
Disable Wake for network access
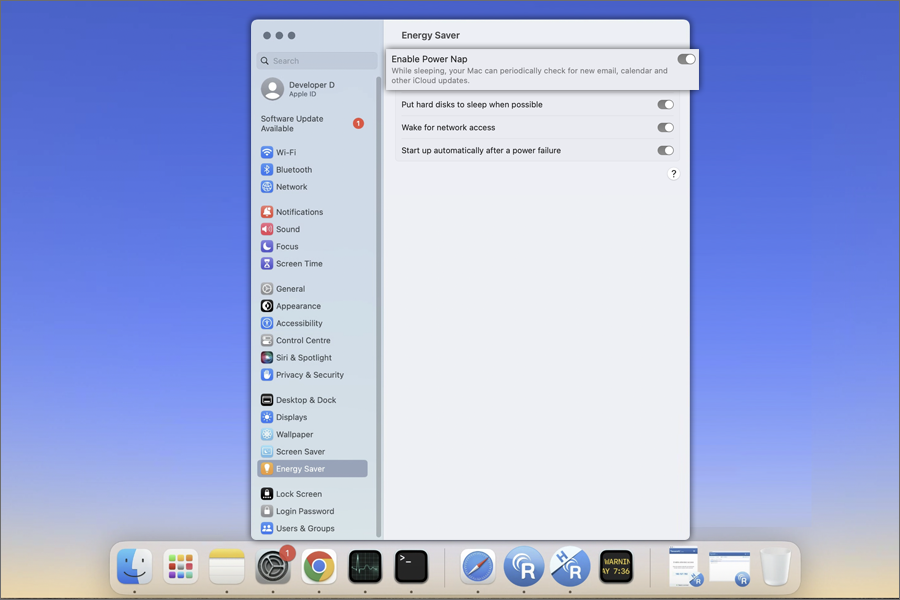(665, 128)
